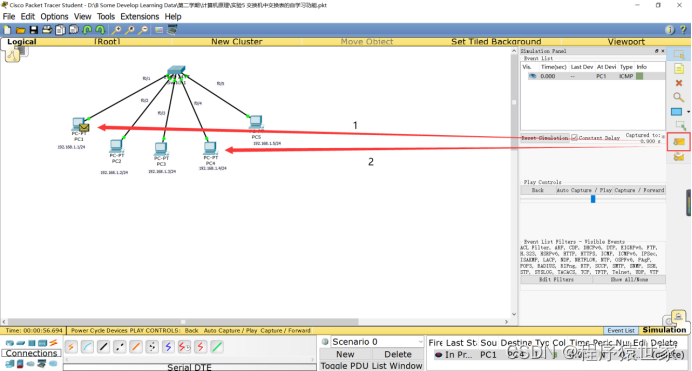Switch to the Simulation mode tab
692x371 pixels.
(664, 330)
